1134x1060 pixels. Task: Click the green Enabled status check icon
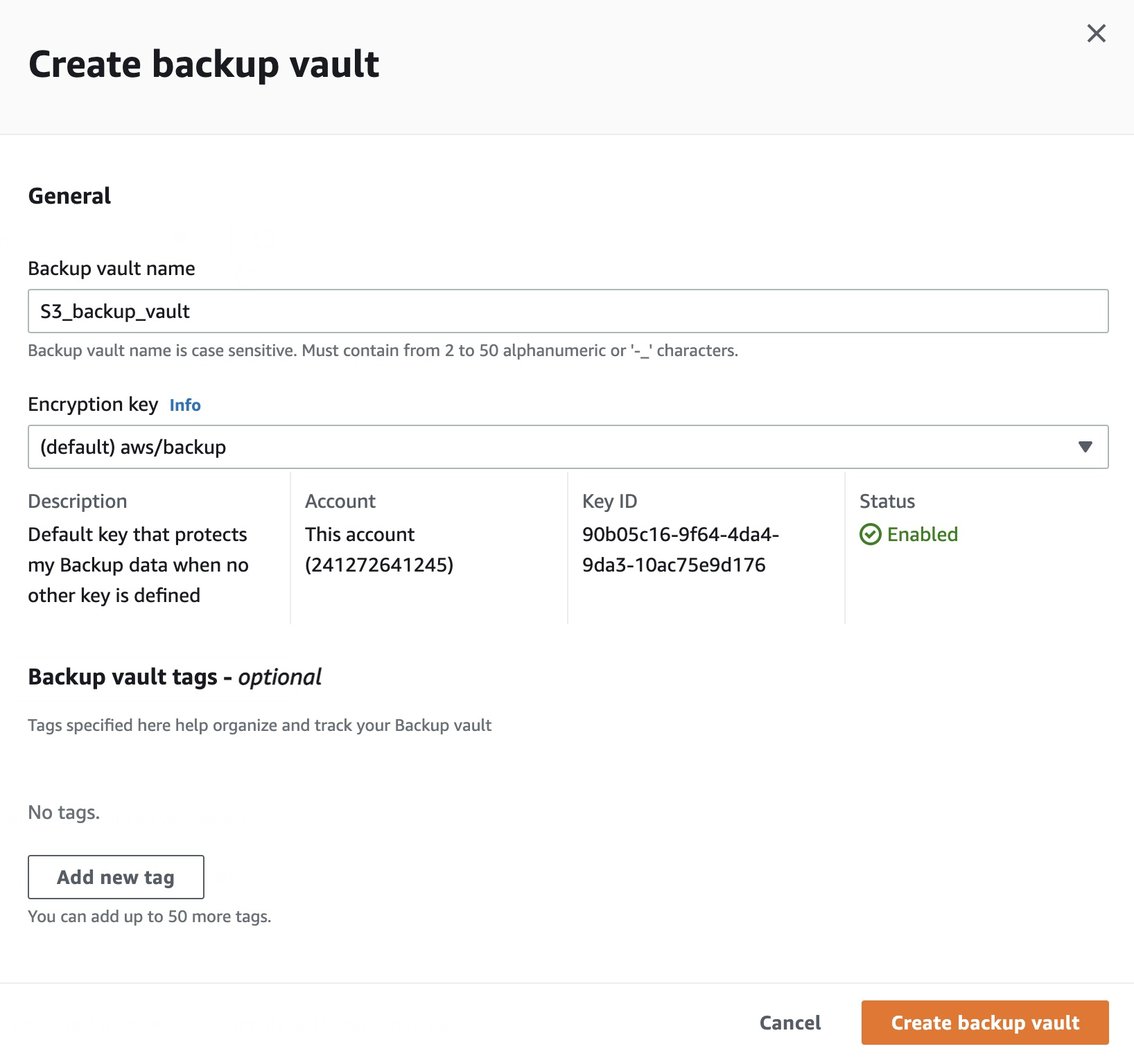point(871,534)
